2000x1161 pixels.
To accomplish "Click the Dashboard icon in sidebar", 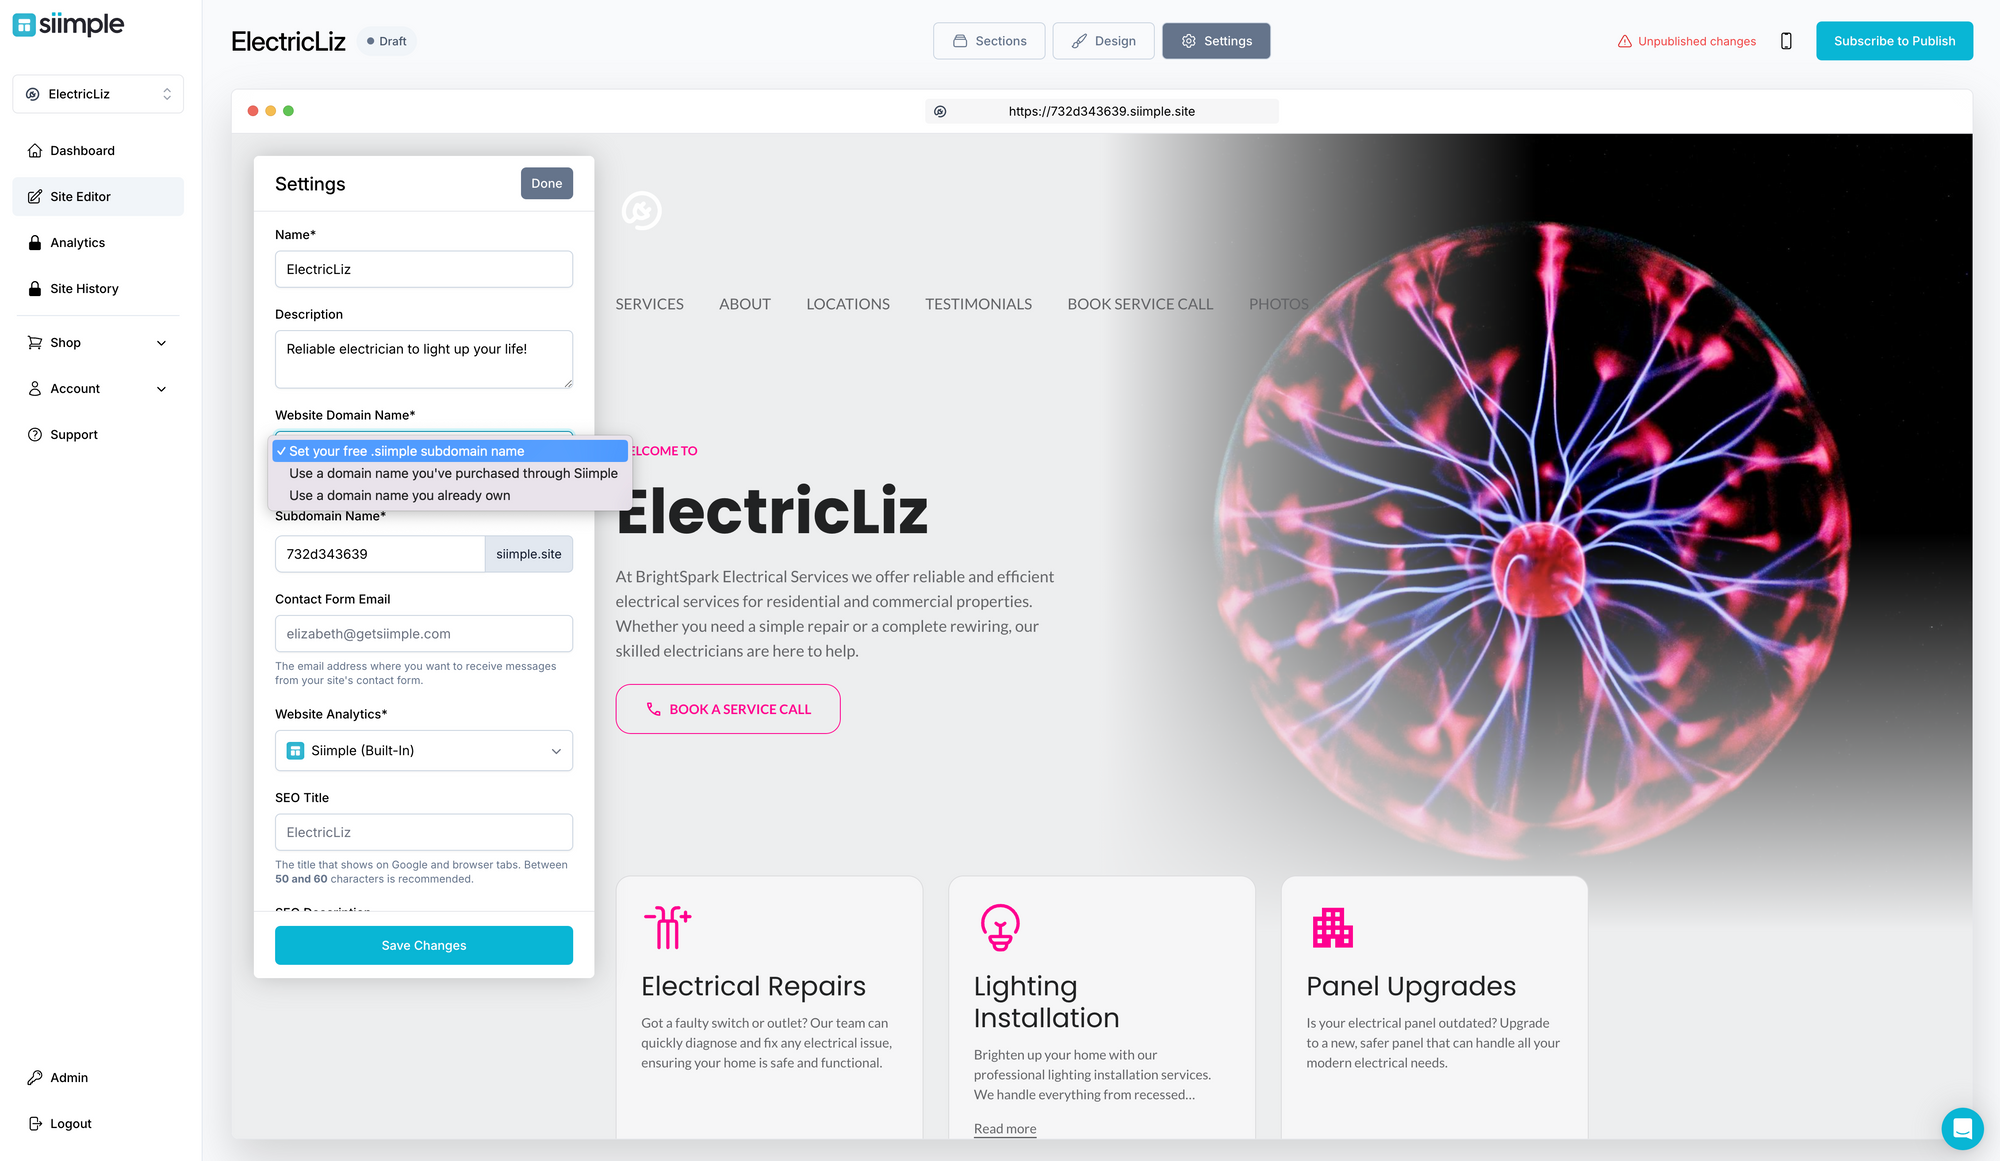I will point(33,151).
